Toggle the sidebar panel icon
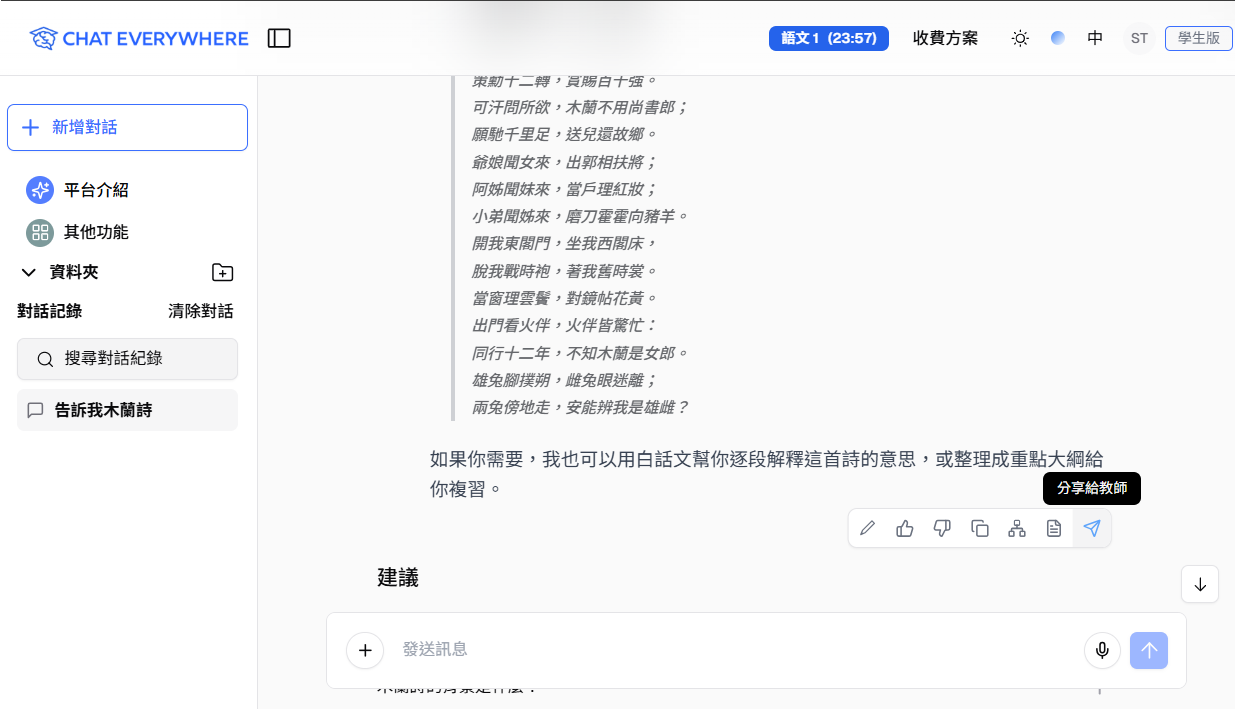Image resolution: width=1235 pixels, height=709 pixels. click(279, 39)
